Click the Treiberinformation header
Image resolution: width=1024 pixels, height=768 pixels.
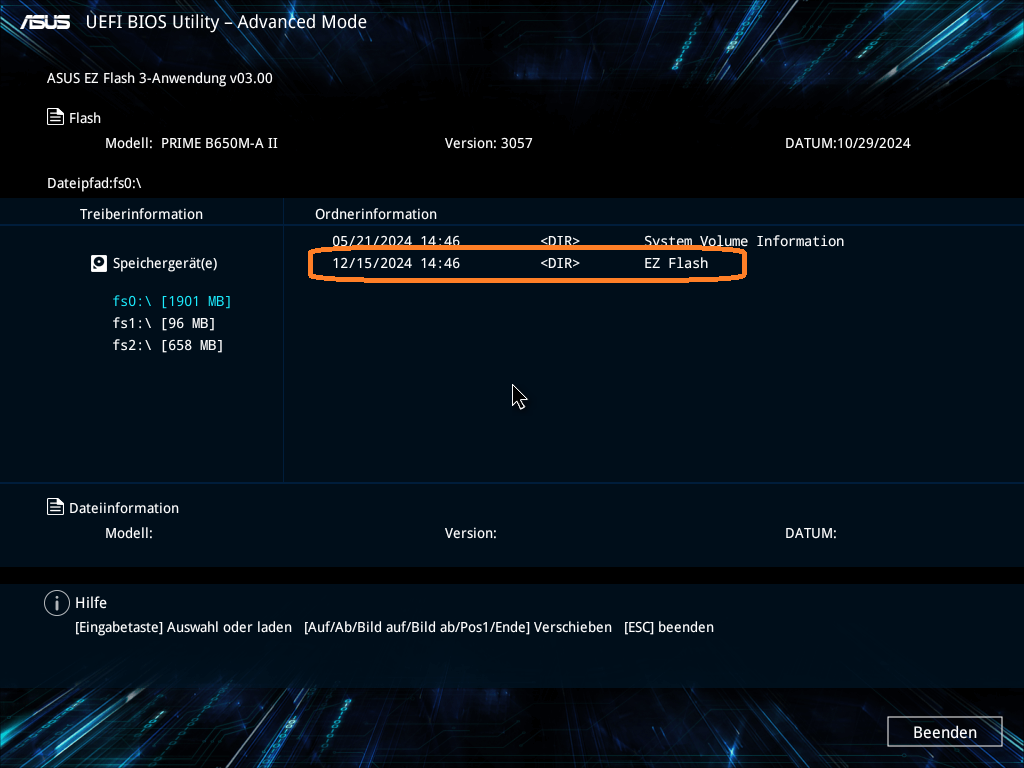pyautogui.click(x=141, y=214)
